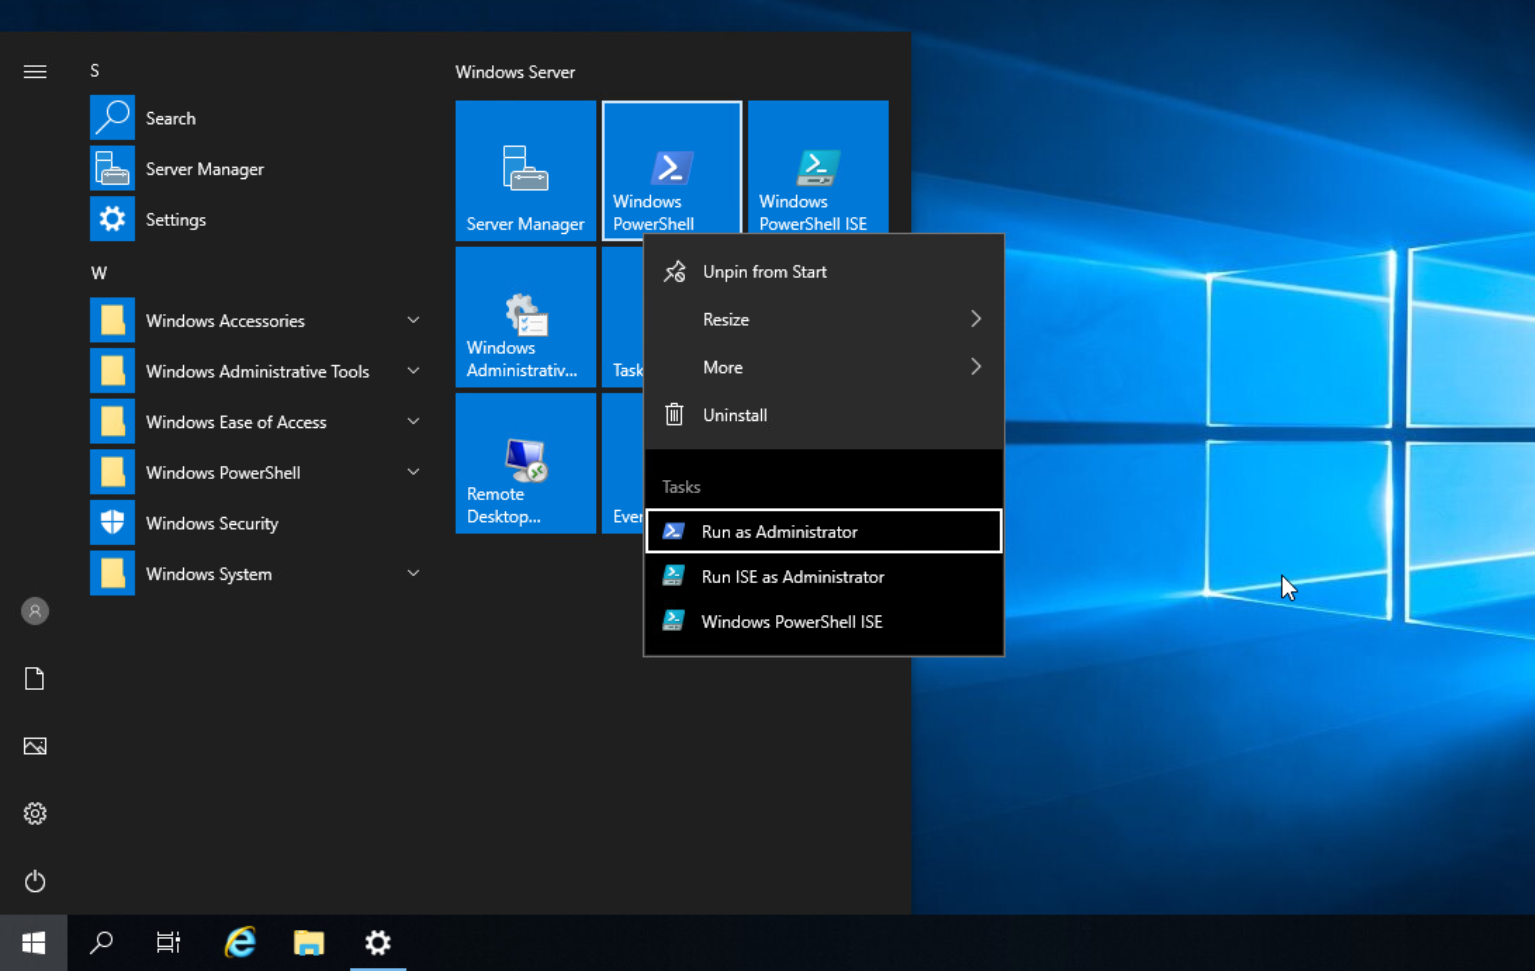Click the Windows Server group heading
The height and width of the screenshot is (971, 1535).
click(515, 72)
